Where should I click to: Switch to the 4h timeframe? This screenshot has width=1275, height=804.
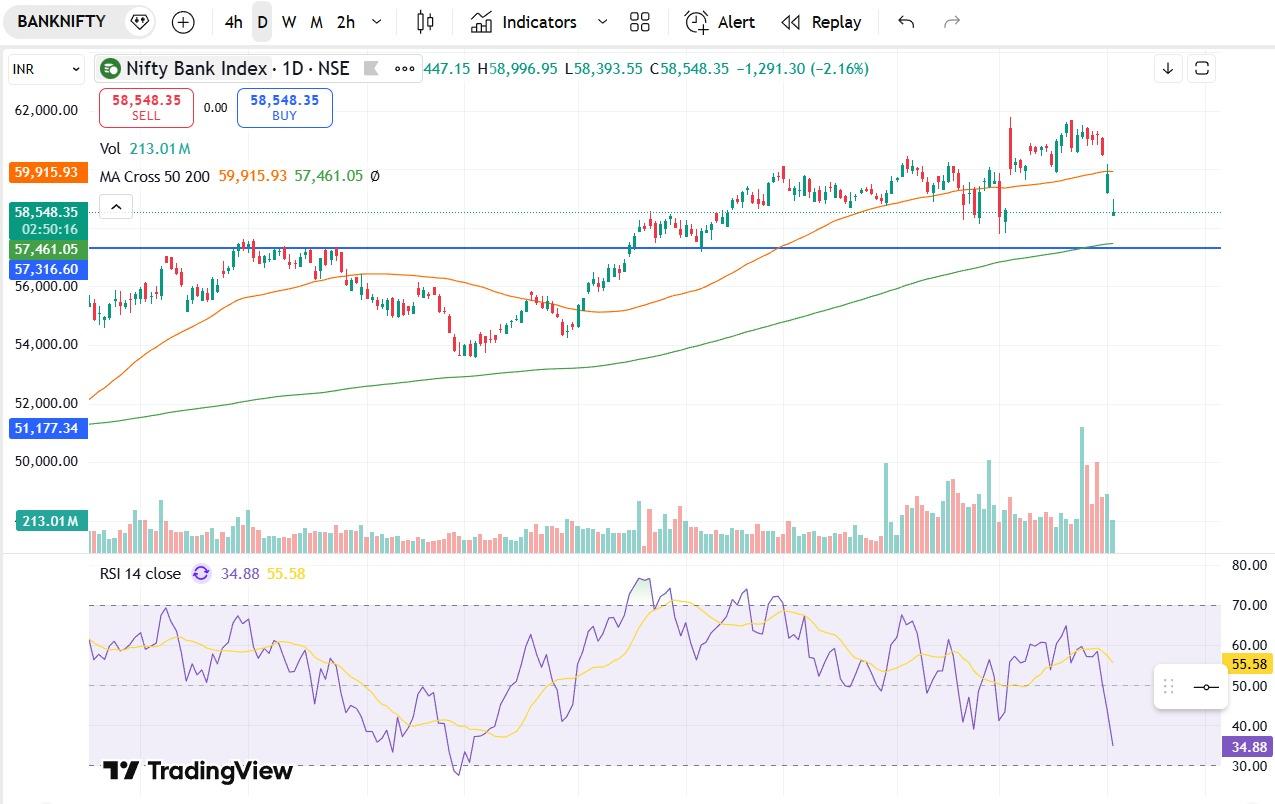233,22
